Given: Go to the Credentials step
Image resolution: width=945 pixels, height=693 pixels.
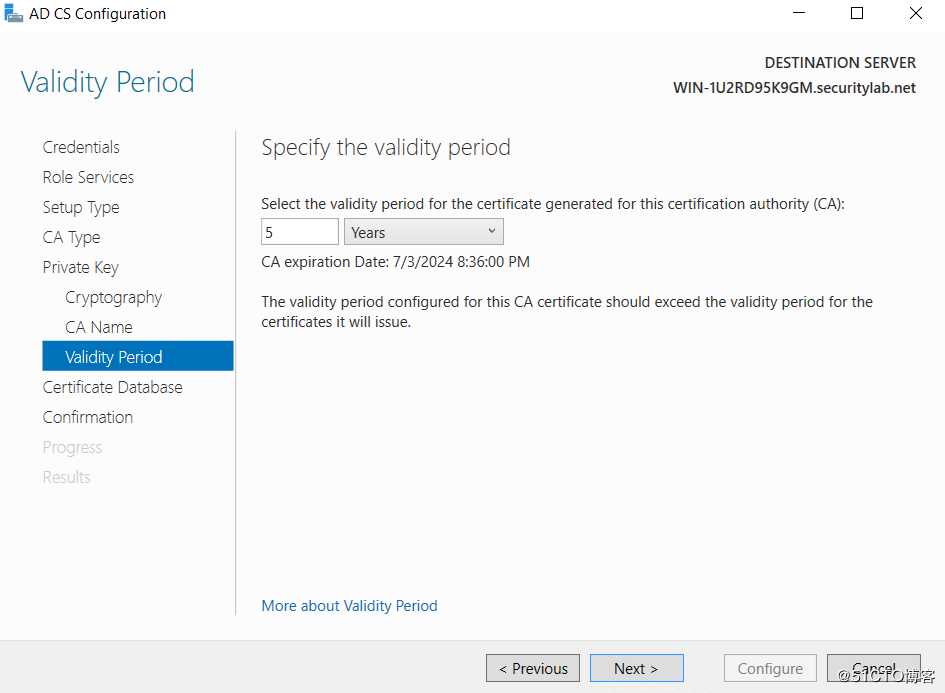Looking at the screenshot, I should coord(81,147).
